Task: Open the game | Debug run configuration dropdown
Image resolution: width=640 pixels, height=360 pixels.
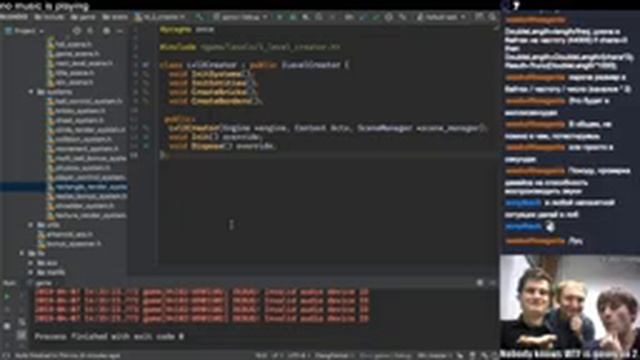Action: pyautogui.click(x=240, y=17)
